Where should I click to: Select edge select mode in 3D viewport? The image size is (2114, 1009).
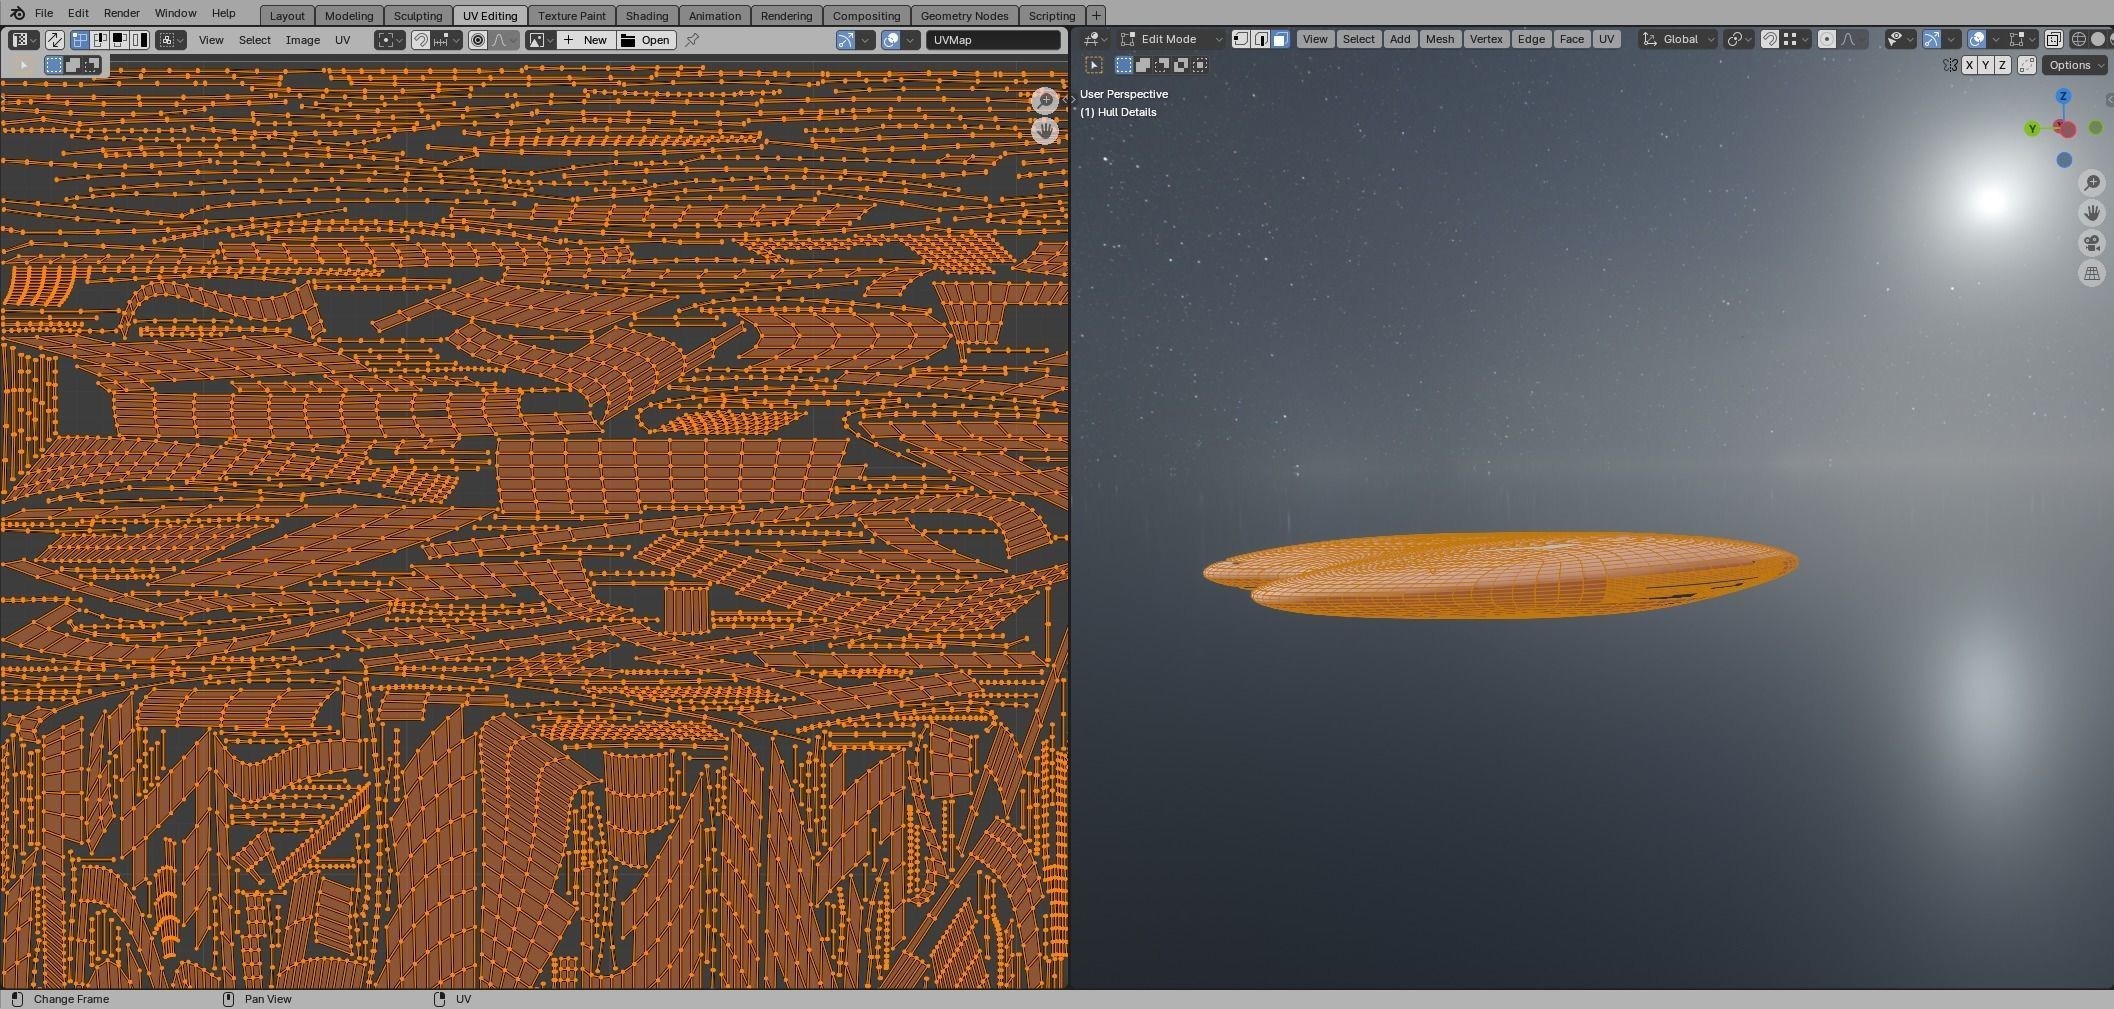coord(1261,39)
